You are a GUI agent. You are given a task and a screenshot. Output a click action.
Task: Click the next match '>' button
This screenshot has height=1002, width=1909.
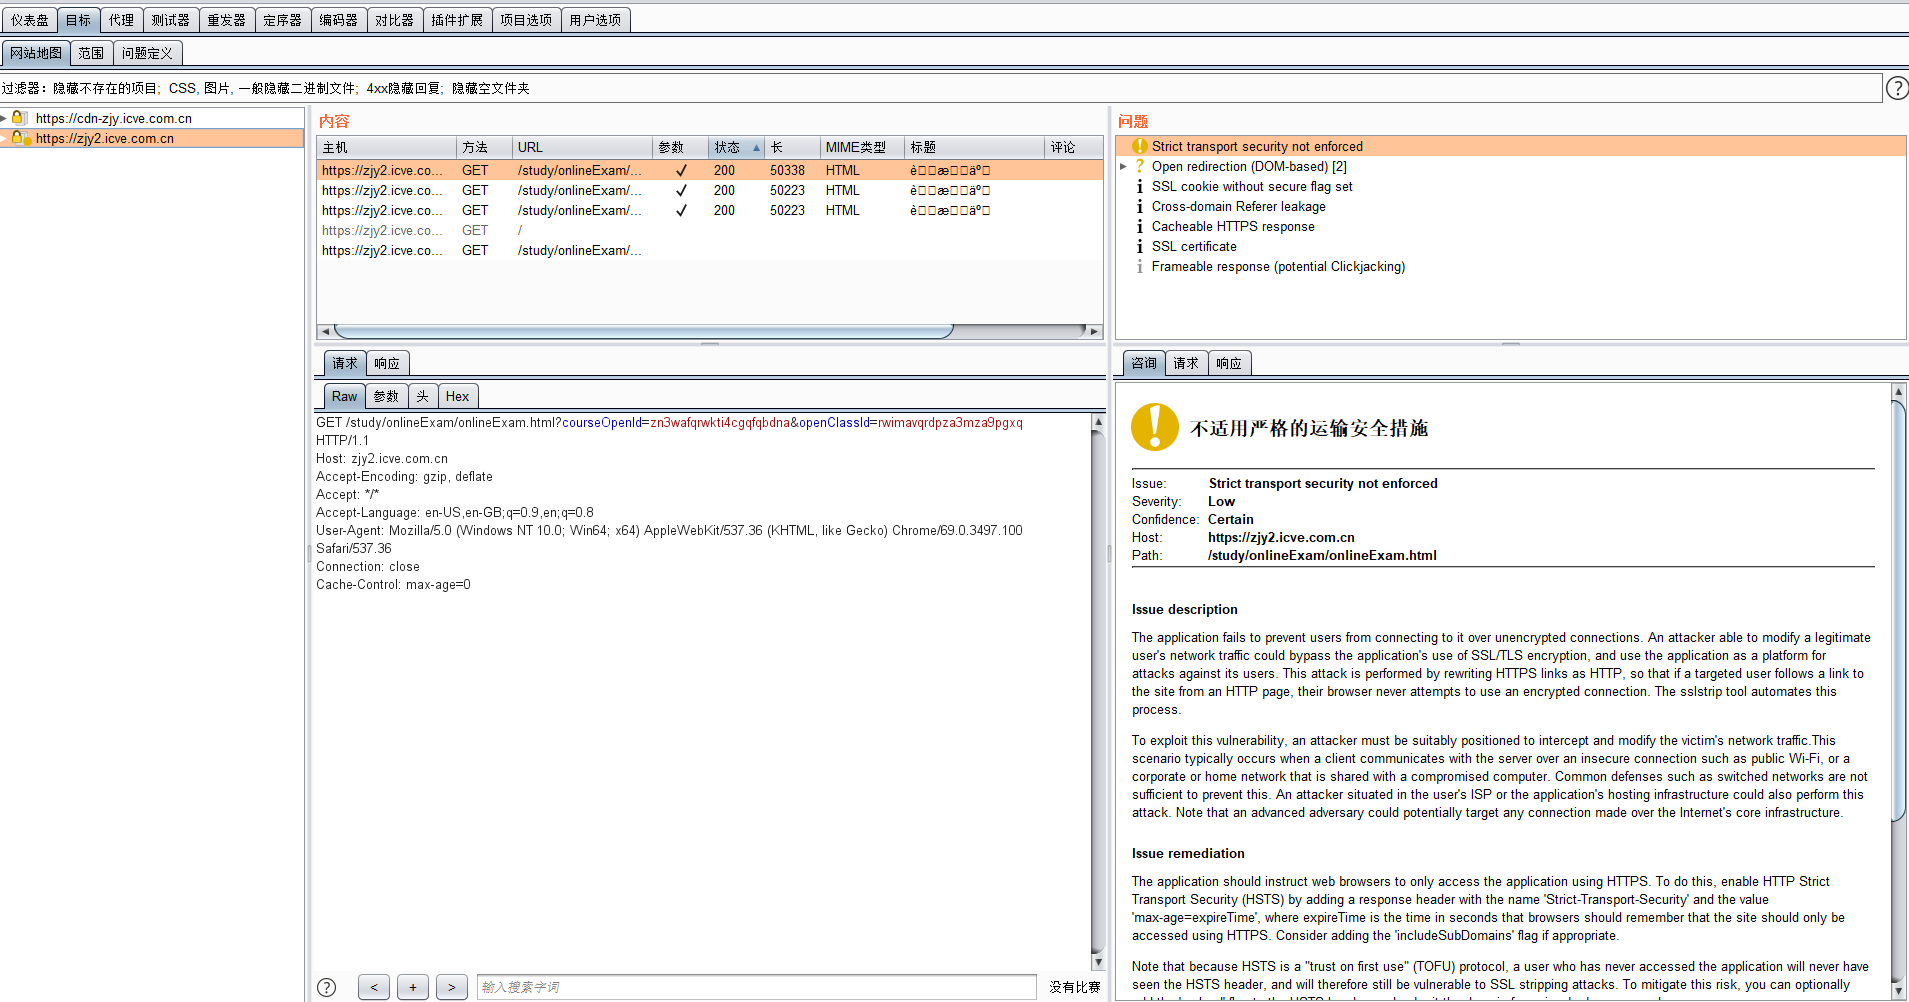(452, 987)
